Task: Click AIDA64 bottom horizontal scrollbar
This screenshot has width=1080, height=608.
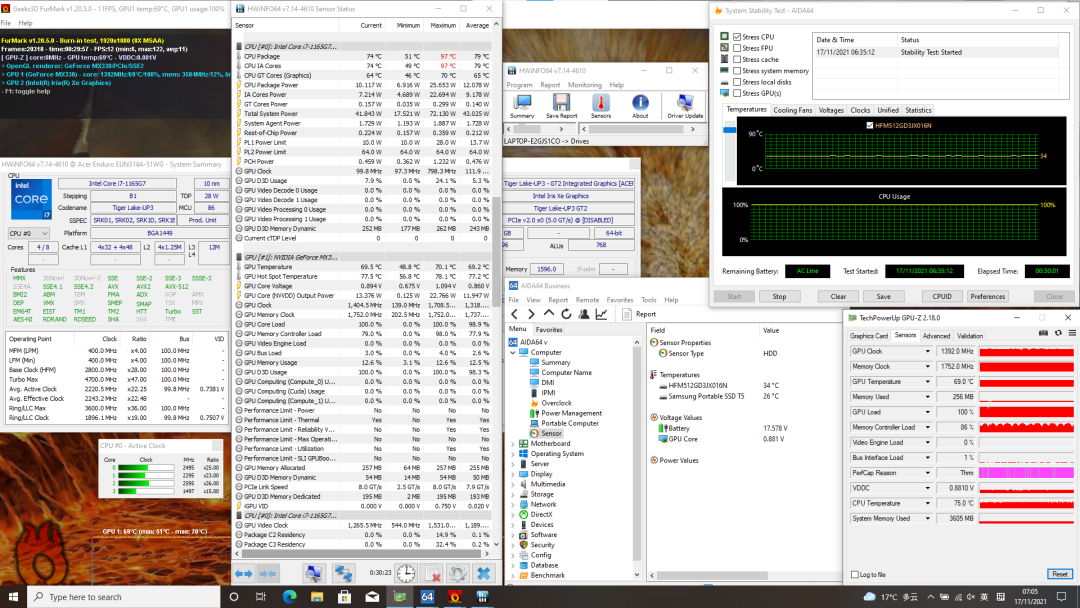Action: [x=744, y=575]
